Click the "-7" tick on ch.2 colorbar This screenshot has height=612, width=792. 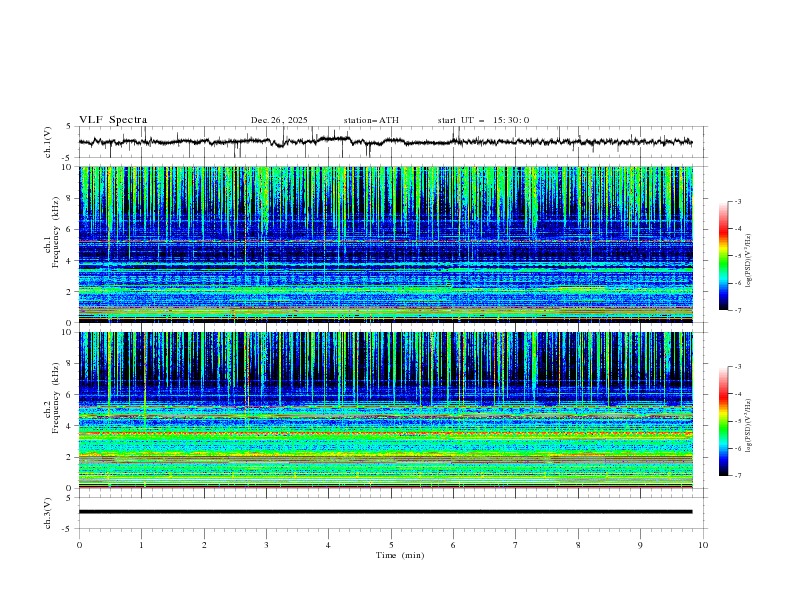tap(738, 476)
